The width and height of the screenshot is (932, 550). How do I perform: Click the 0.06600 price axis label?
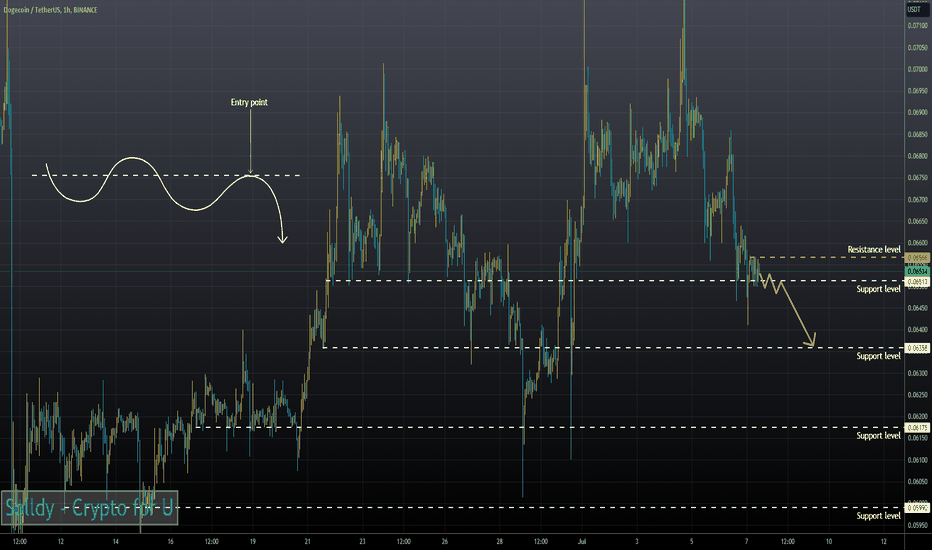click(917, 243)
